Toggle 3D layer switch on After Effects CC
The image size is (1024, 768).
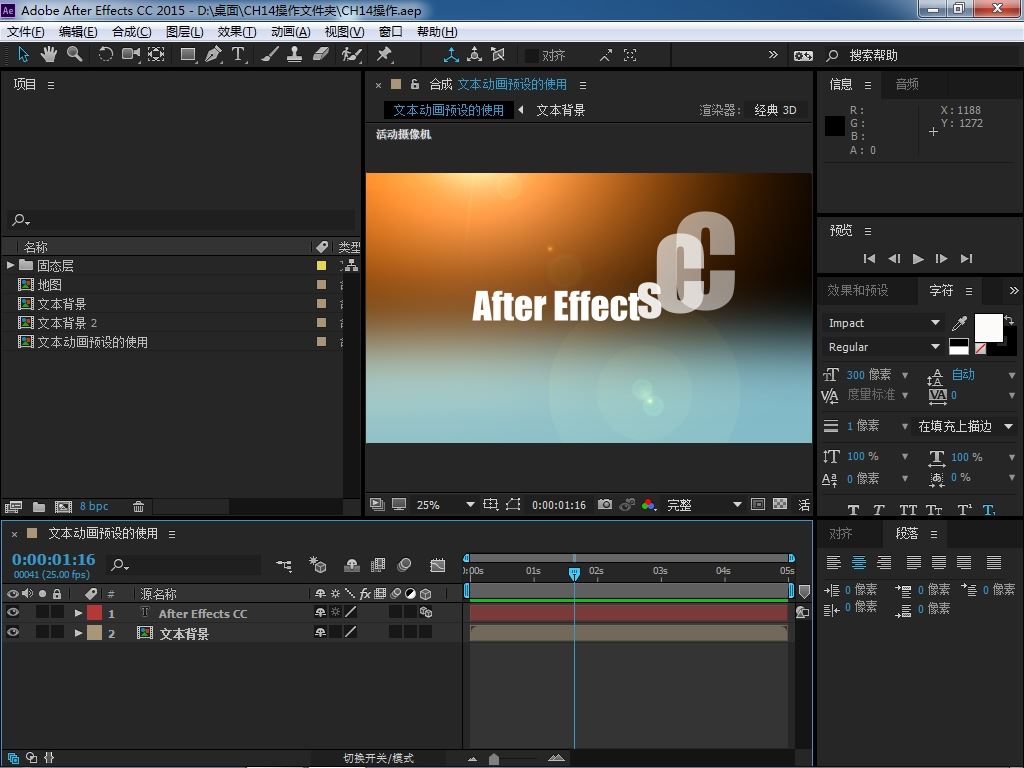tap(426, 612)
